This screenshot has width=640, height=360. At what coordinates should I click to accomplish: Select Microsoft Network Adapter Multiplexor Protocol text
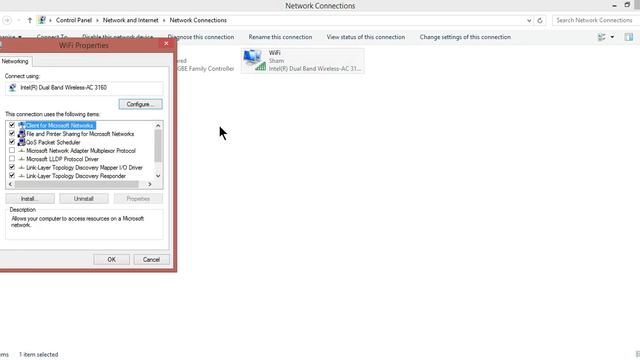[81, 151]
